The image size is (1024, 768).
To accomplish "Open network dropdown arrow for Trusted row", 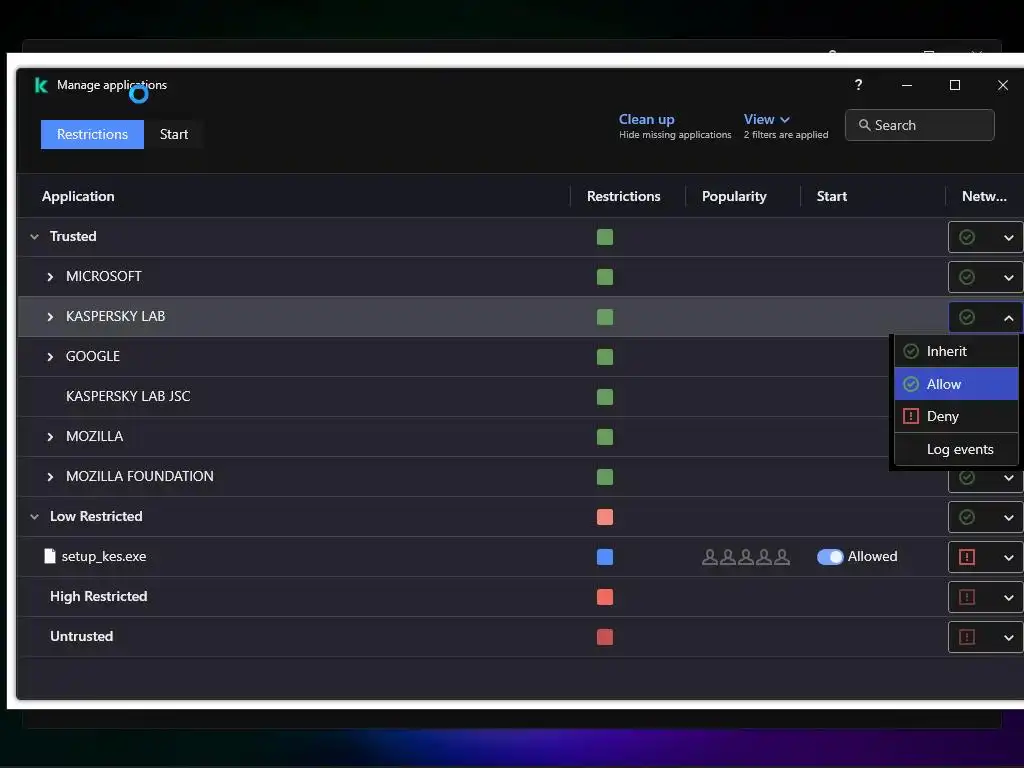I will [1008, 238].
